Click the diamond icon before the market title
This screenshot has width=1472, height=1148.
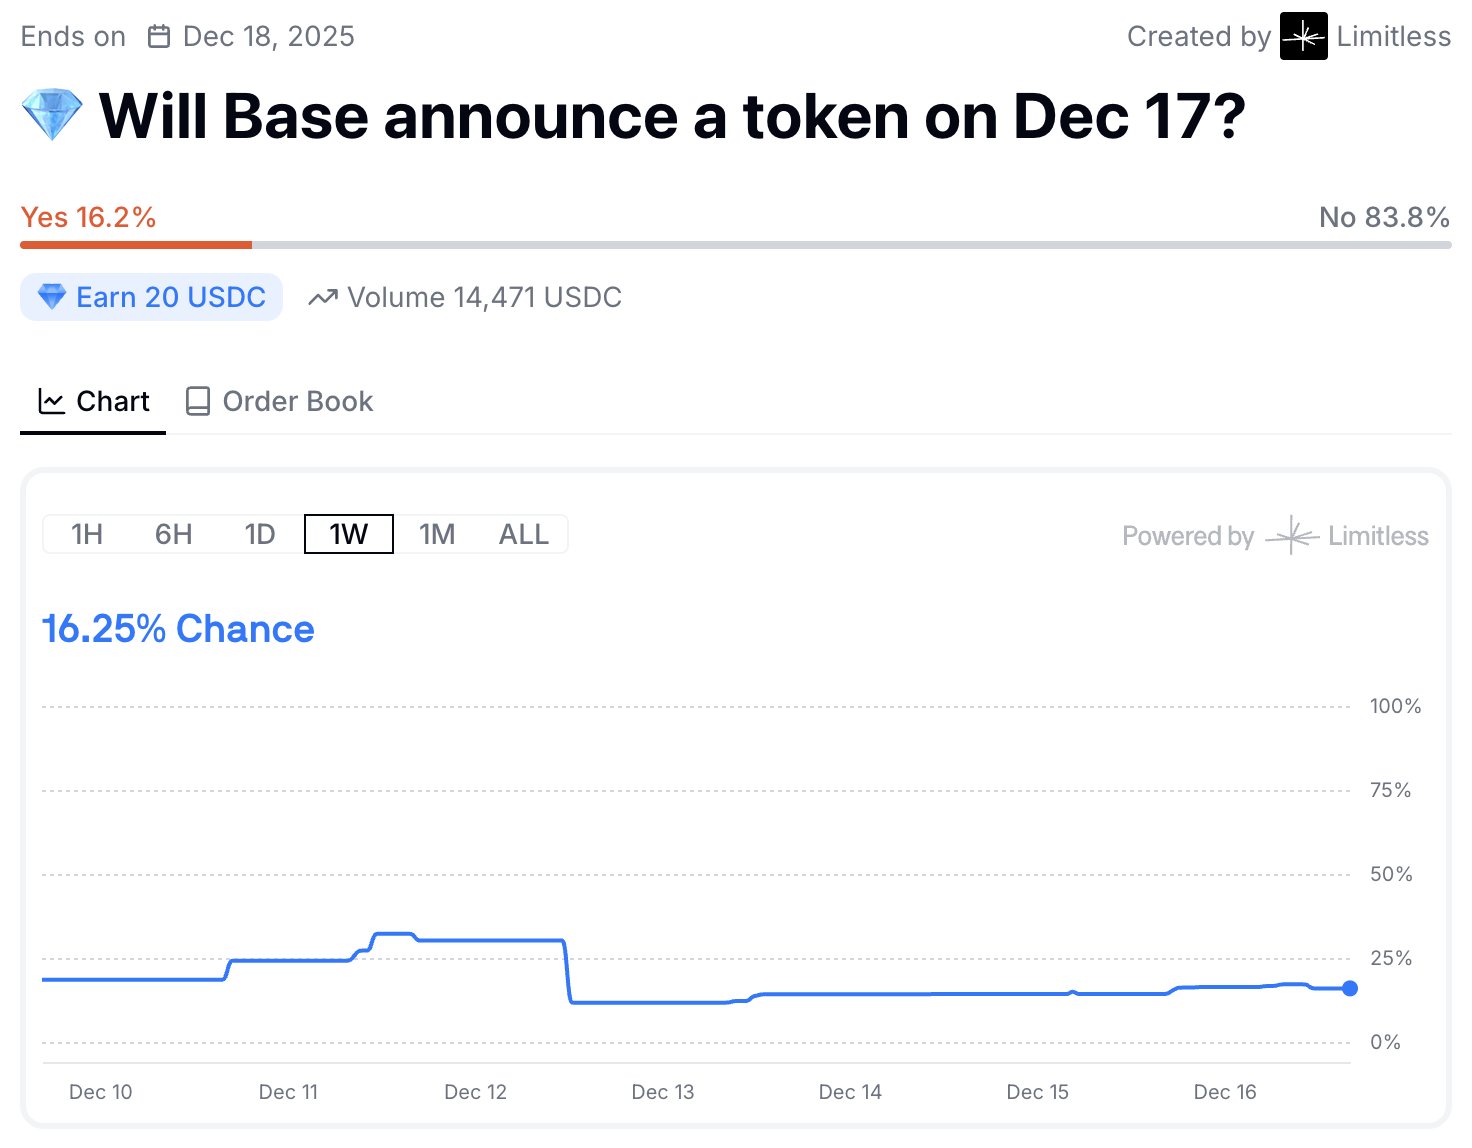pyautogui.click(x=52, y=115)
